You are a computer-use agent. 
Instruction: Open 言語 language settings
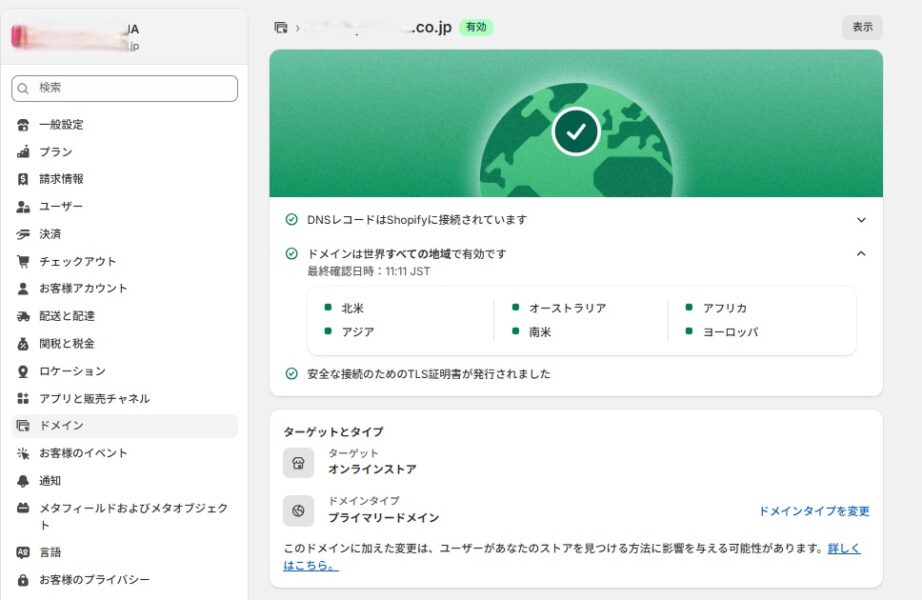(x=50, y=552)
